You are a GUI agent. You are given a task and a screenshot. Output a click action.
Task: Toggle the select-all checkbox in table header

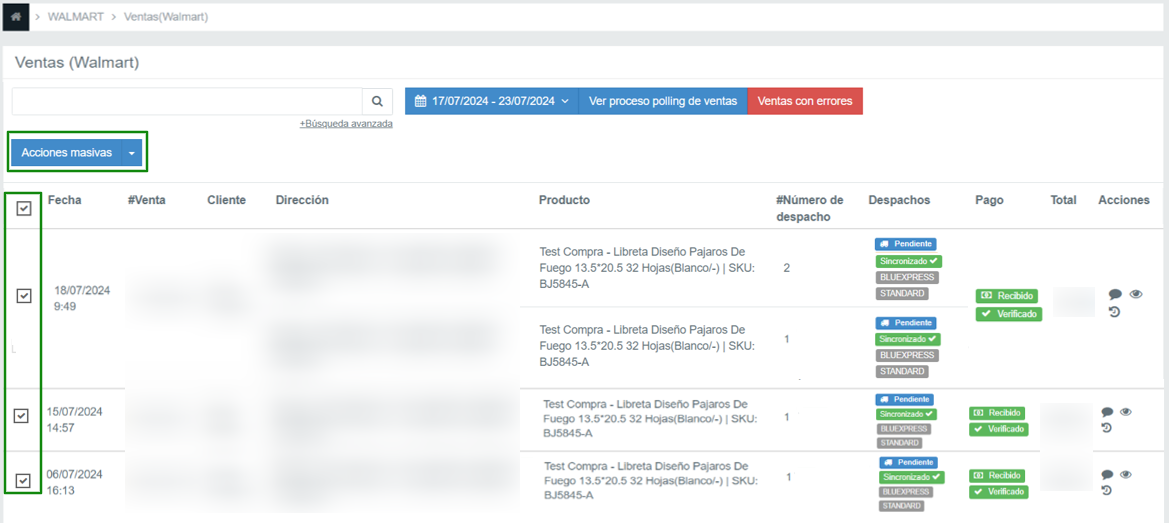coord(24,209)
